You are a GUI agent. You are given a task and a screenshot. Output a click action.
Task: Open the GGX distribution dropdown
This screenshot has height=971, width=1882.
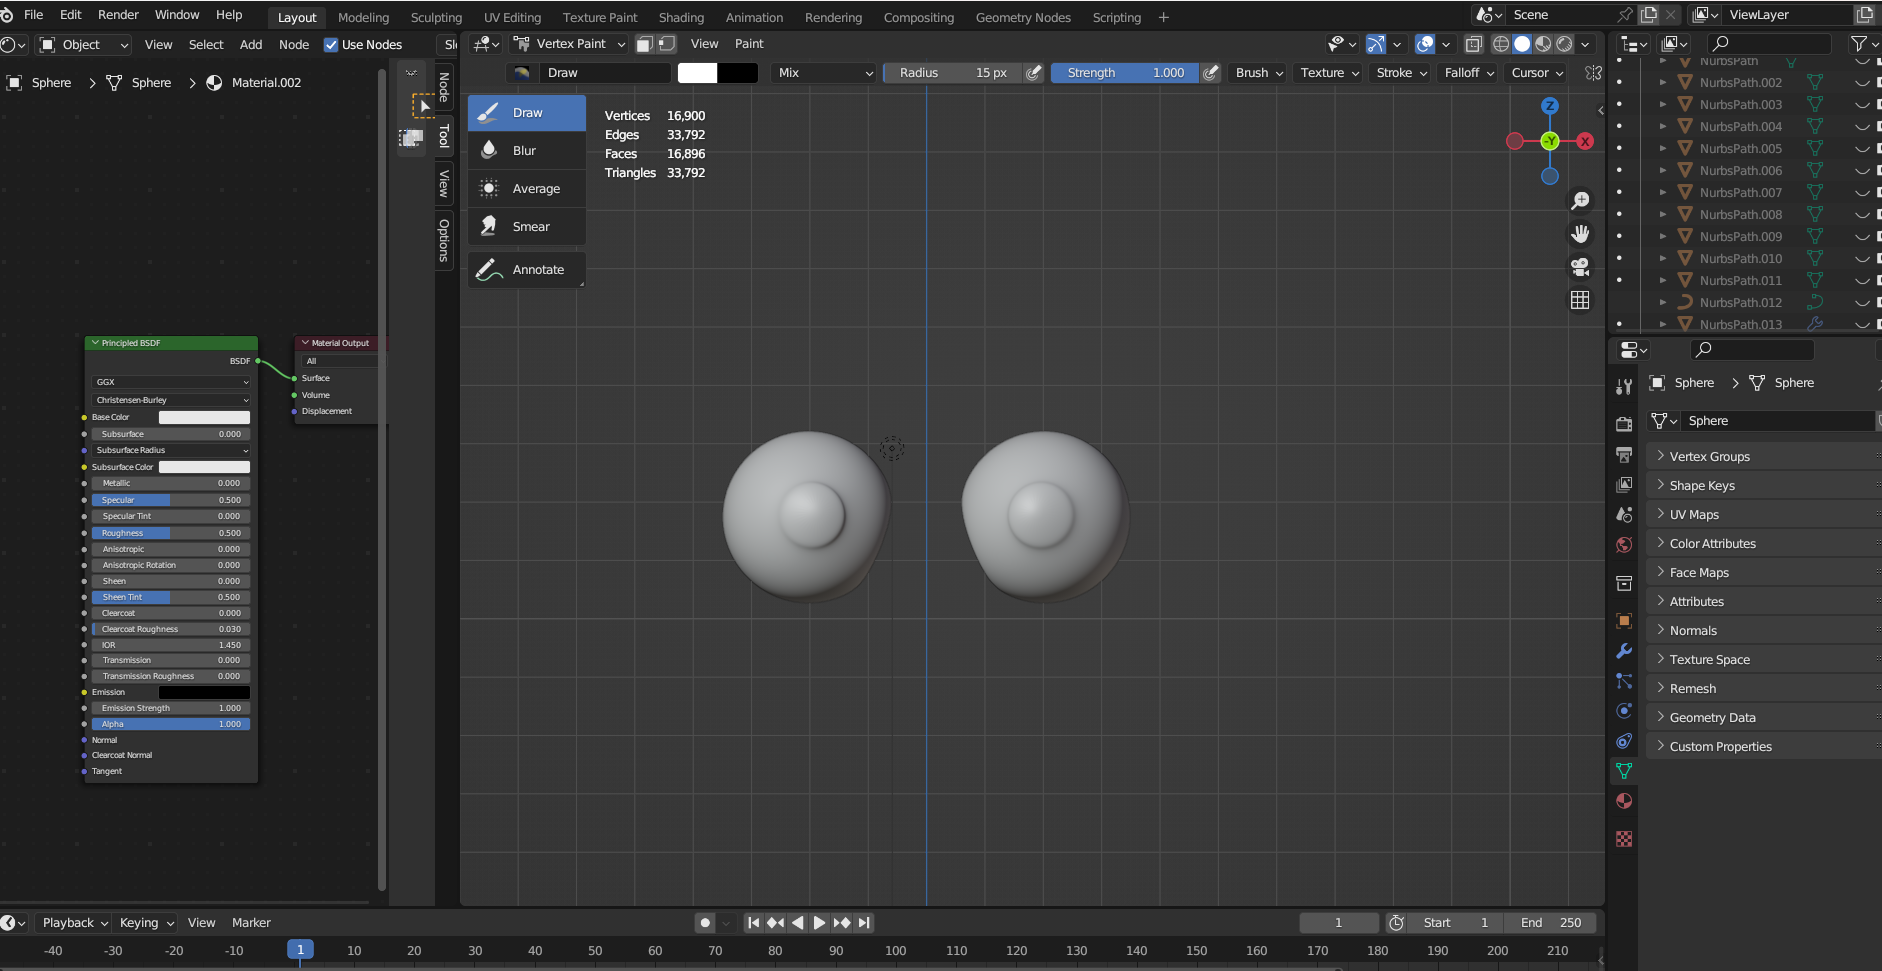coord(171,382)
